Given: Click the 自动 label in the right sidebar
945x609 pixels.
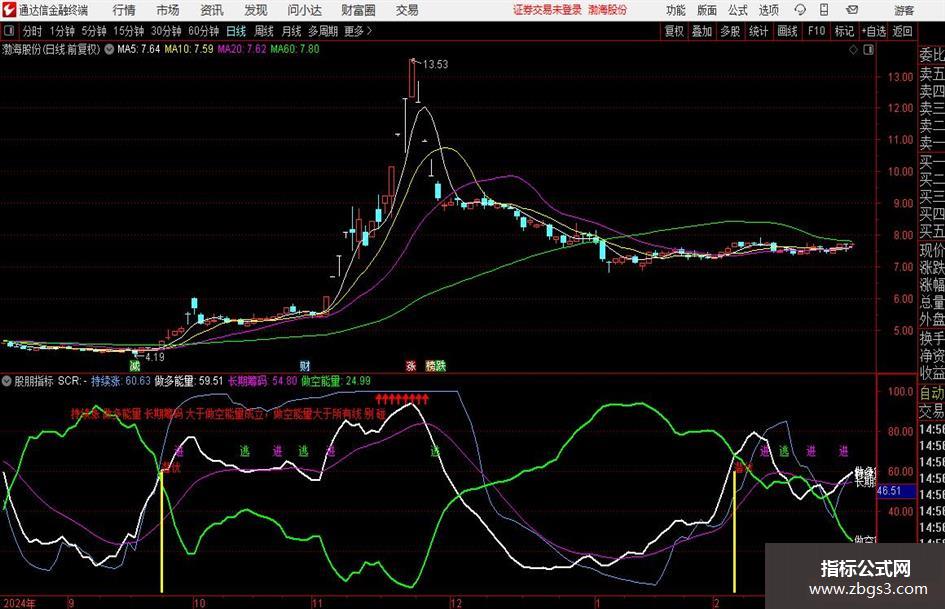Looking at the screenshot, I should pyautogui.click(x=932, y=393).
